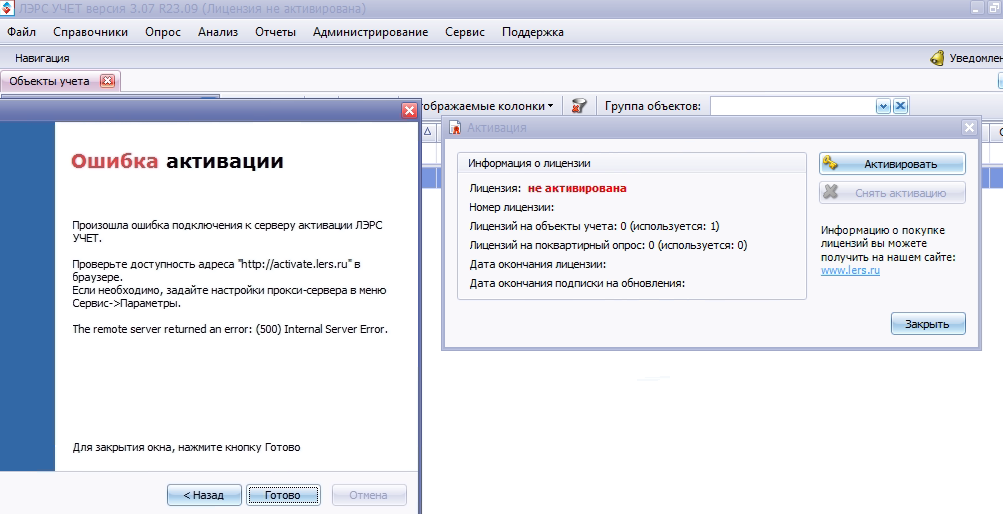The height and width of the screenshot is (514, 1003).
Task: Click the 'Информация о лицензии' group header
Action: coord(529,163)
